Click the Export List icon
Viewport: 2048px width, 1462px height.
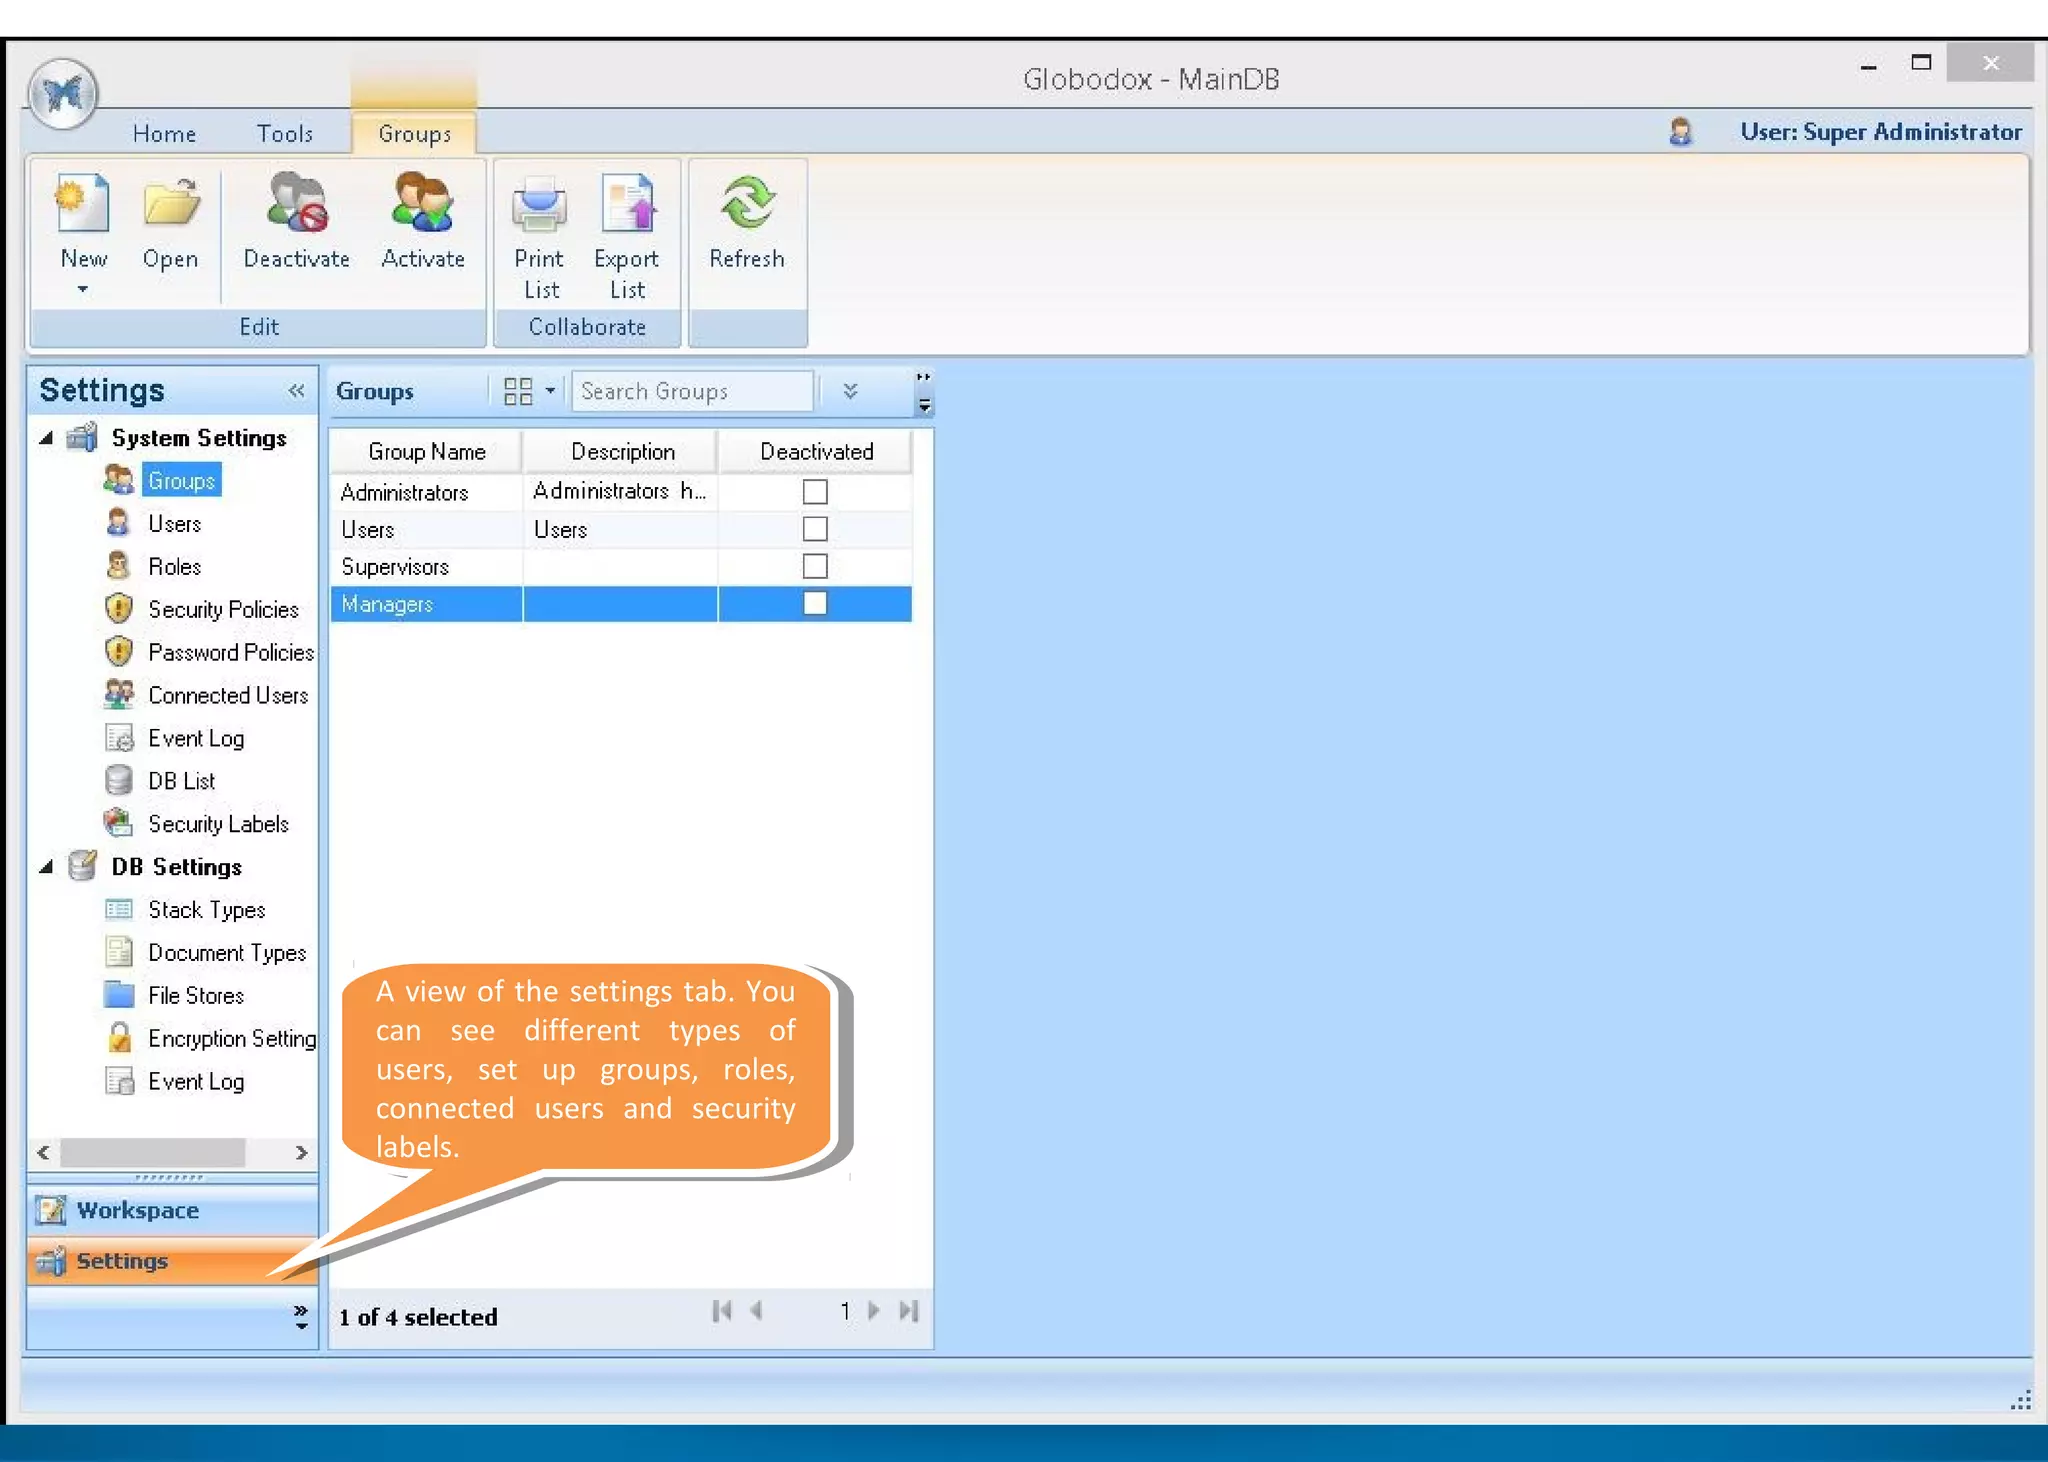tap(627, 203)
